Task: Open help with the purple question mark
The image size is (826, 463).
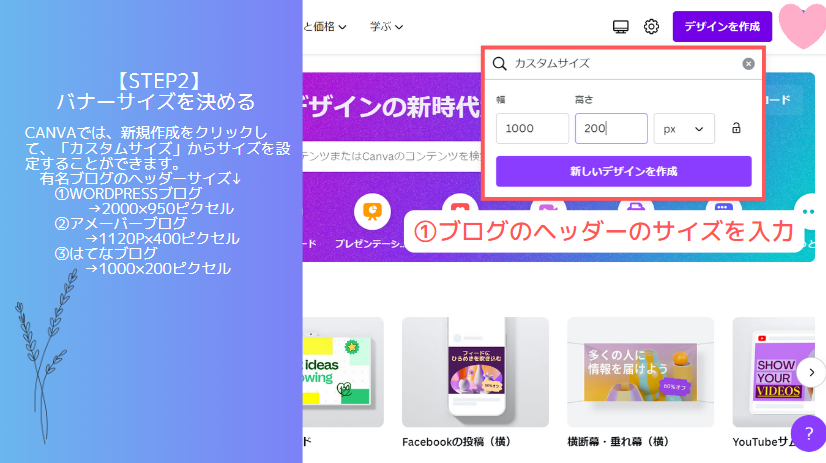Action: click(809, 434)
